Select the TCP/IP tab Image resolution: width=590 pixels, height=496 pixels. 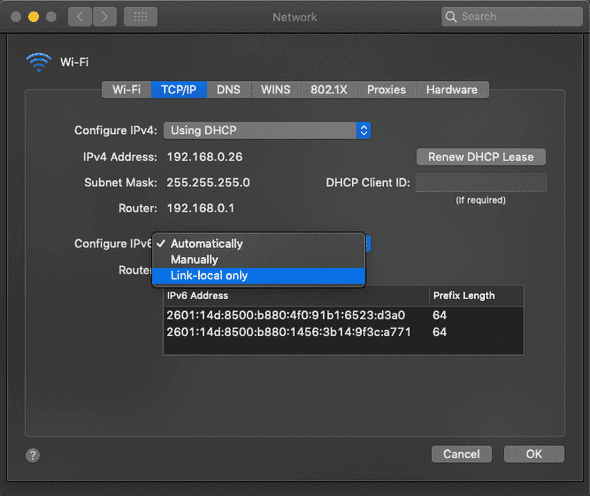pyautogui.click(x=179, y=90)
